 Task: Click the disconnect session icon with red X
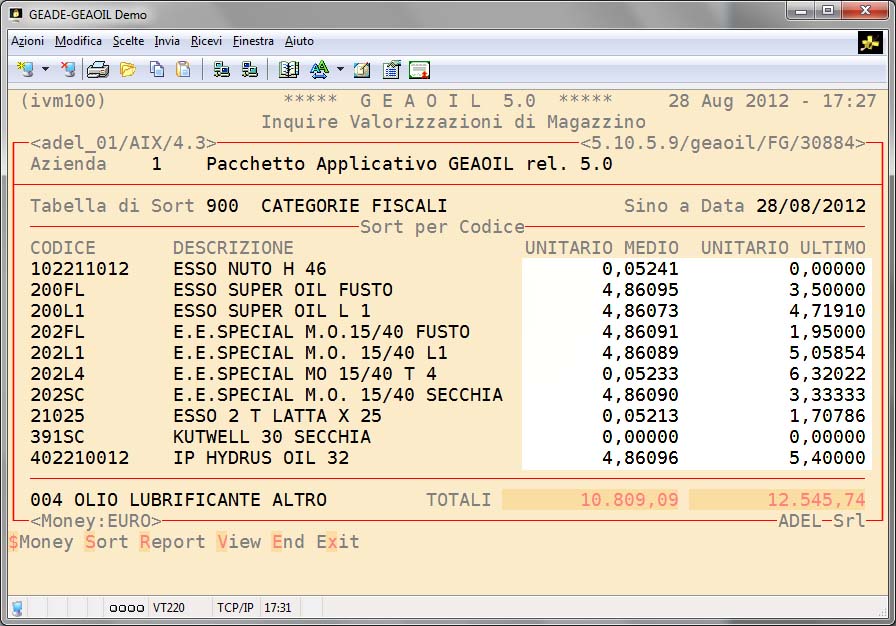[x=67, y=69]
